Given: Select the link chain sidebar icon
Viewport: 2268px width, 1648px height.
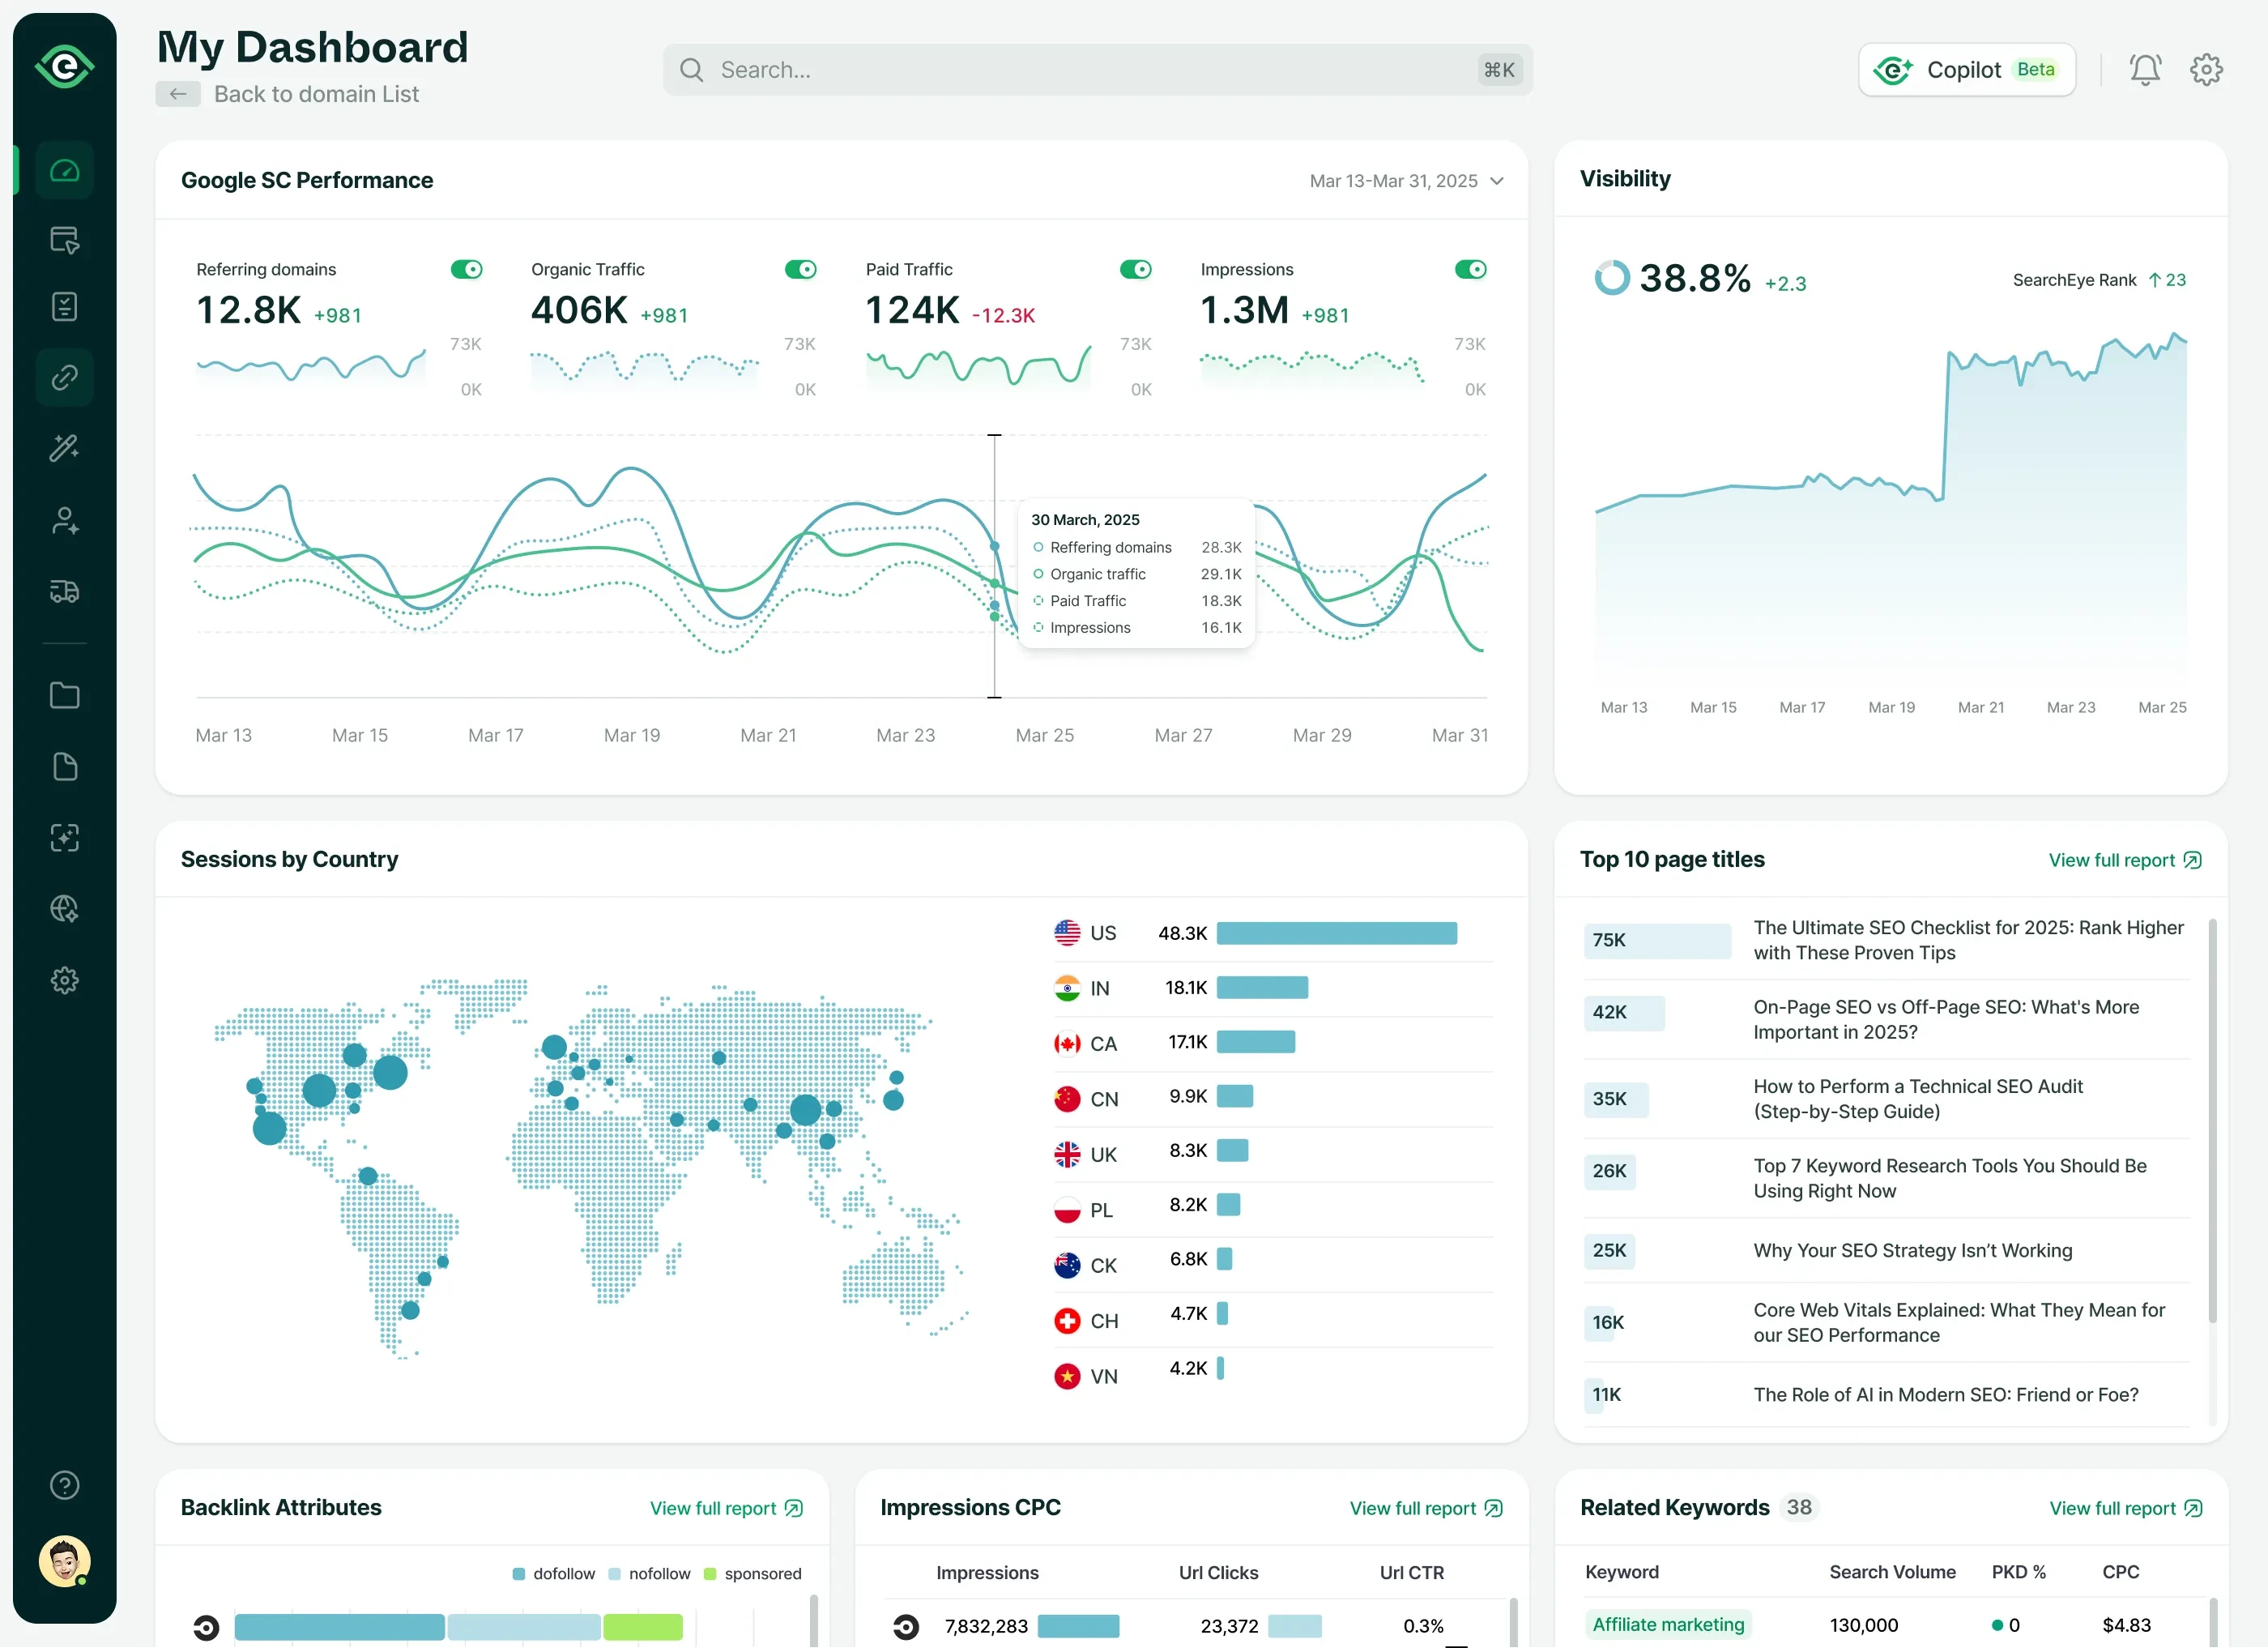Looking at the screenshot, I should click(65, 378).
